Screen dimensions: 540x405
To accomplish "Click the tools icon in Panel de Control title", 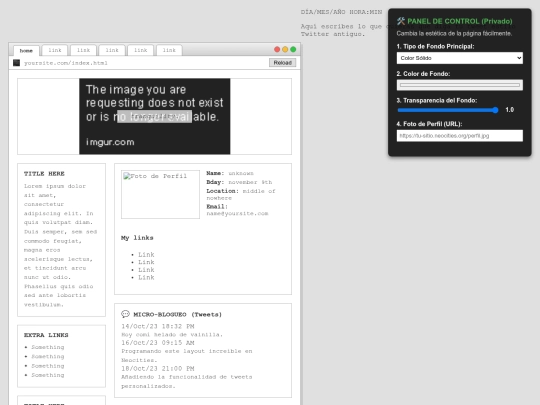I will click(401, 21).
